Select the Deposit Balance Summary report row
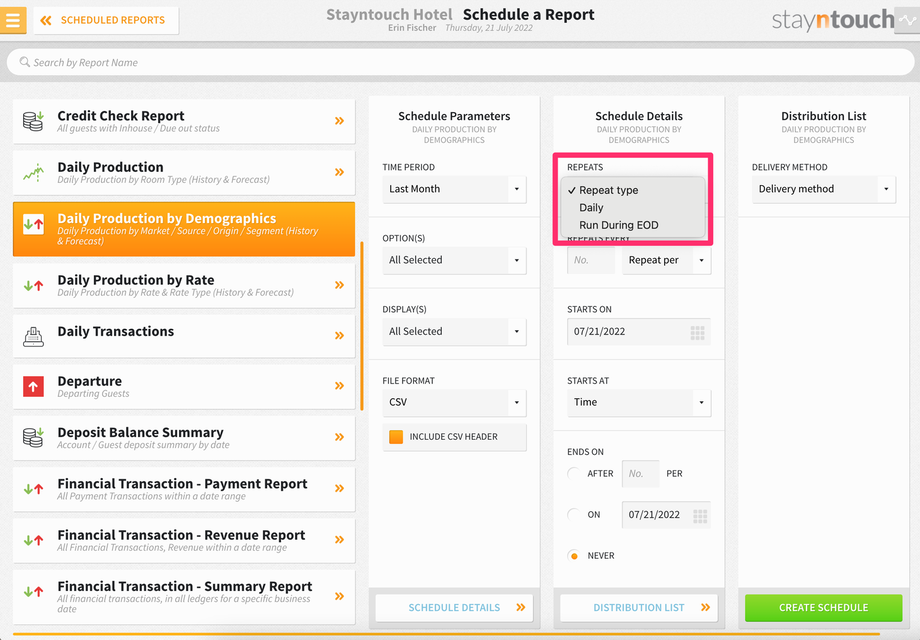Image resolution: width=920 pixels, height=640 pixels. (x=184, y=438)
